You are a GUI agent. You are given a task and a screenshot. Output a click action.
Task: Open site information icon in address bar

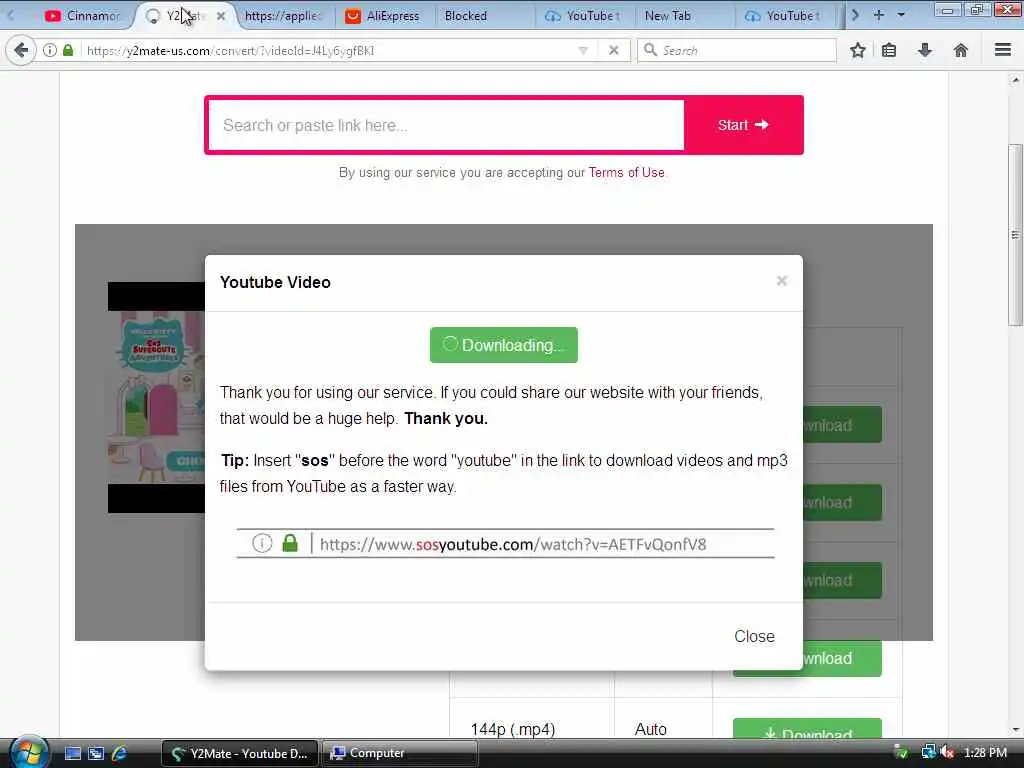coord(50,50)
